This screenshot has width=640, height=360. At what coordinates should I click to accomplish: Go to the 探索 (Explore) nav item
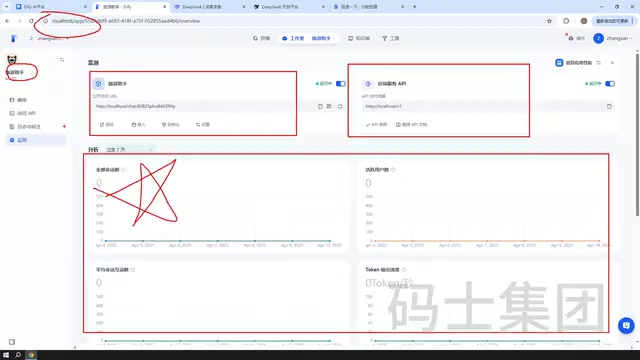[x=262, y=38]
